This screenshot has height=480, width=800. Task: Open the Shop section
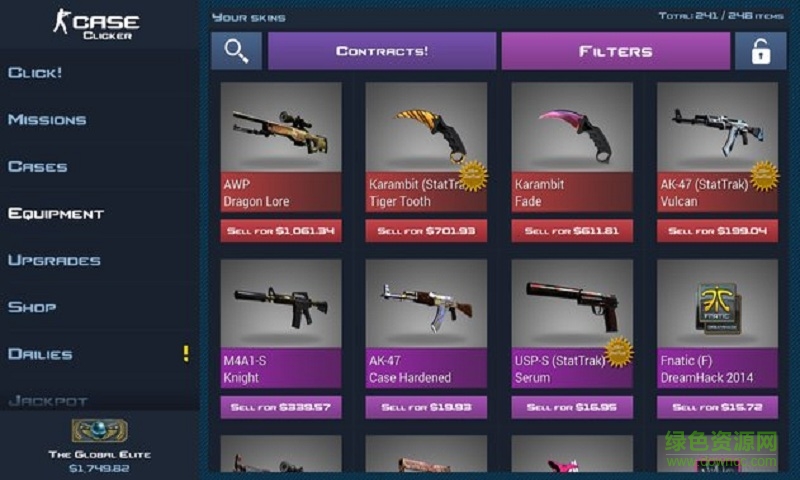click(32, 307)
